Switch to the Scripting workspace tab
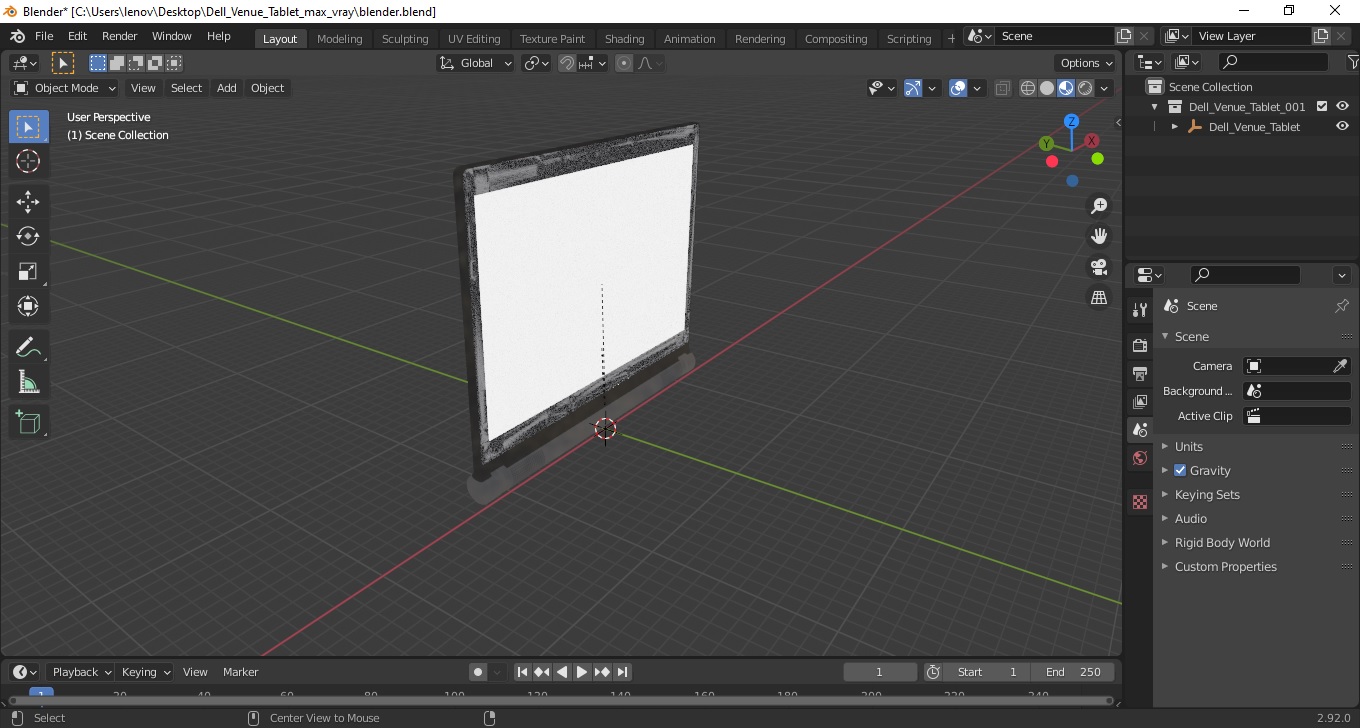The image size is (1360, 728). (x=909, y=39)
